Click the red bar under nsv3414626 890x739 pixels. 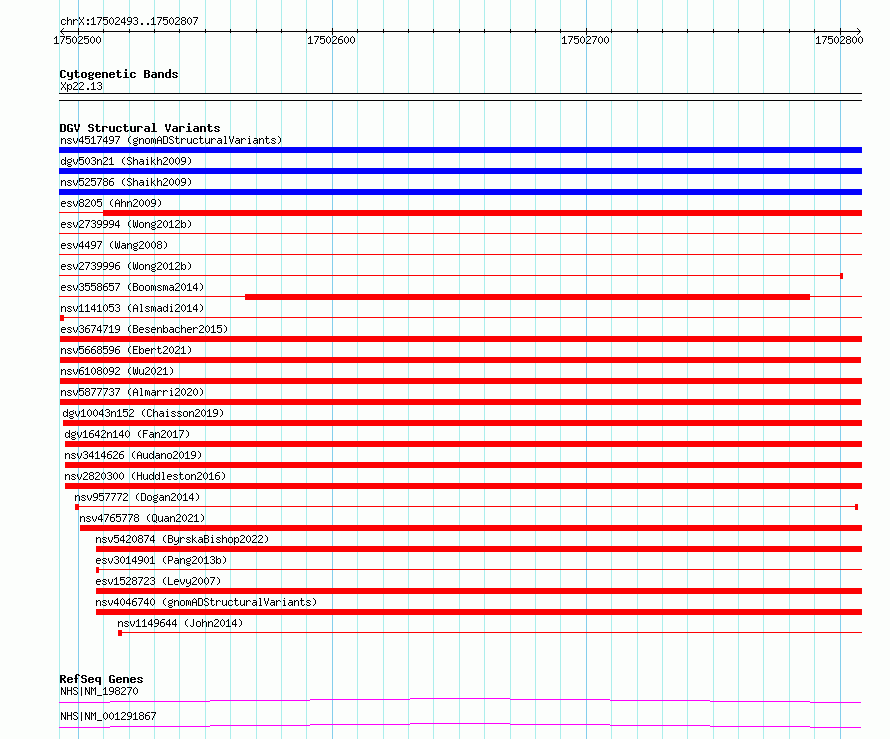click(x=463, y=465)
